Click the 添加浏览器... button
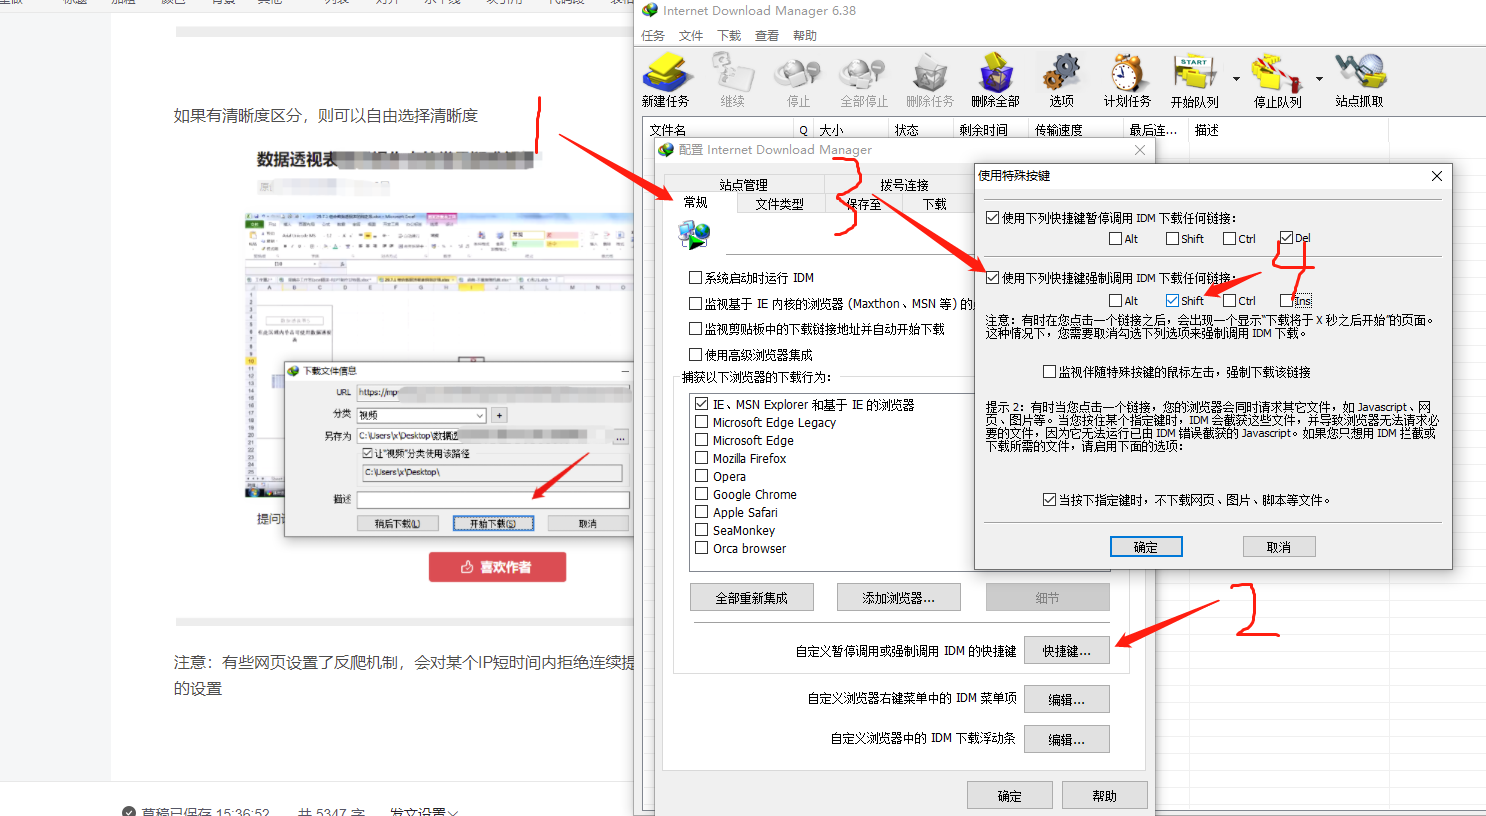Screen dimensions: 1486x816 pos(899,598)
